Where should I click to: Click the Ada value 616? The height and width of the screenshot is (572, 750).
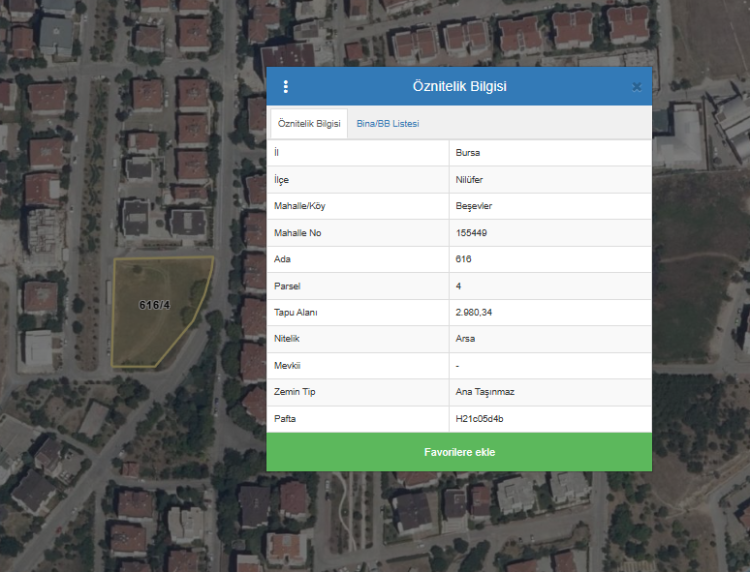[x=463, y=259]
